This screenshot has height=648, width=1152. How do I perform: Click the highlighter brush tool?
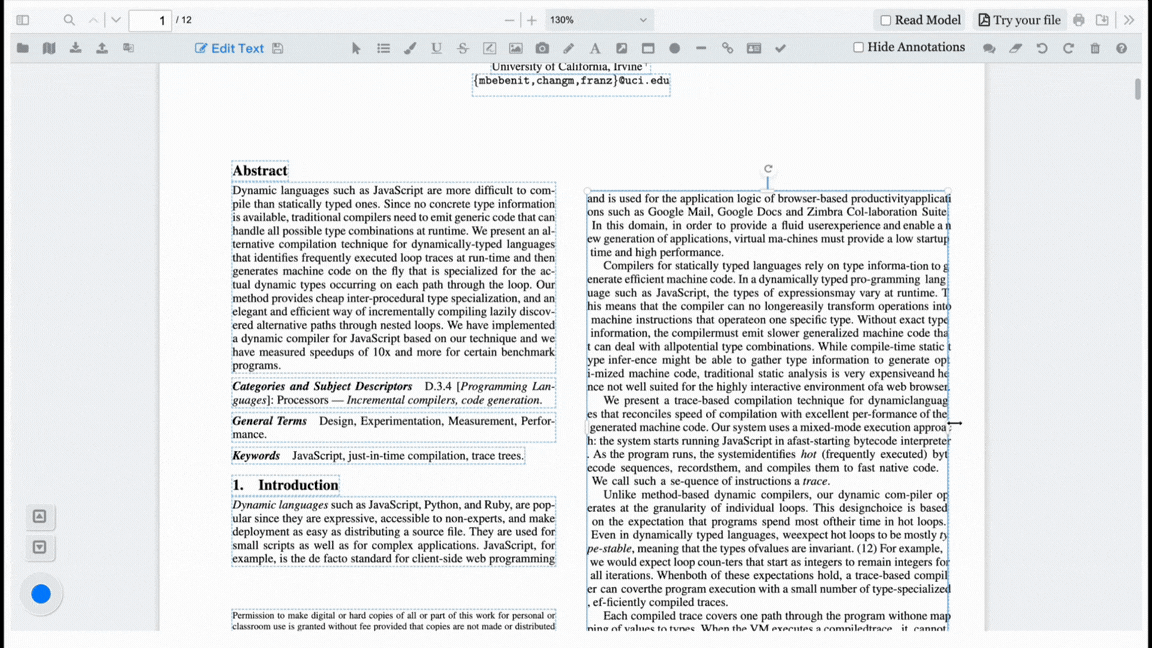(x=410, y=48)
